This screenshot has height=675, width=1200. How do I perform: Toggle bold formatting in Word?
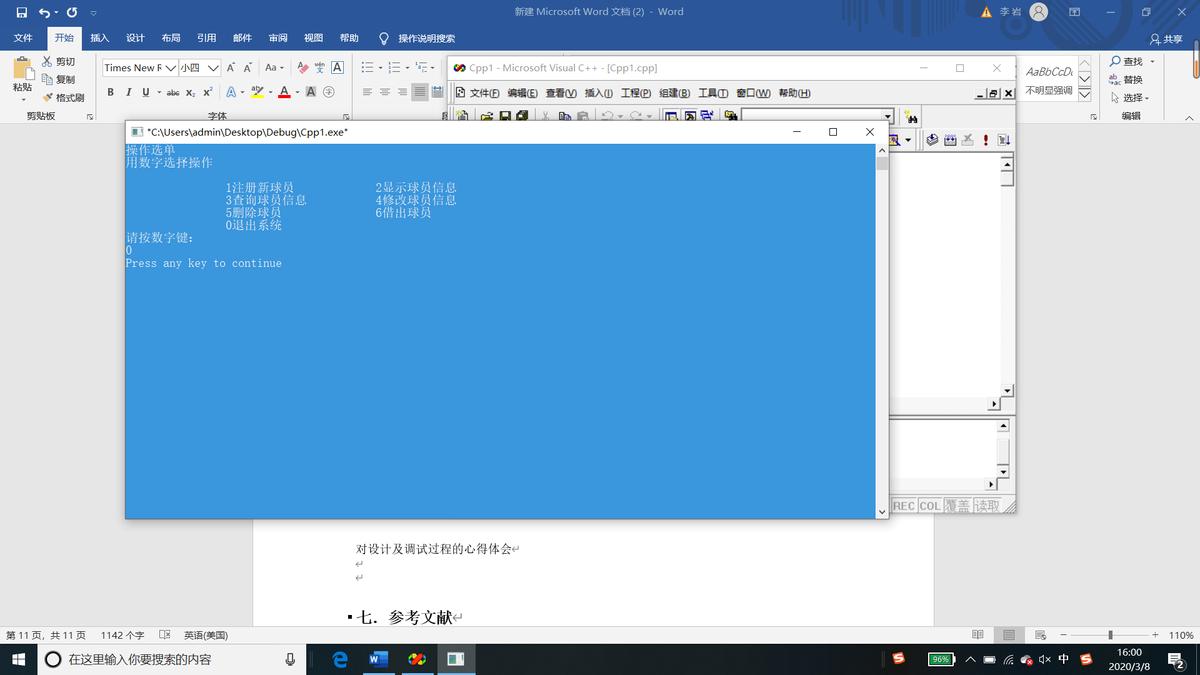(x=111, y=92)
